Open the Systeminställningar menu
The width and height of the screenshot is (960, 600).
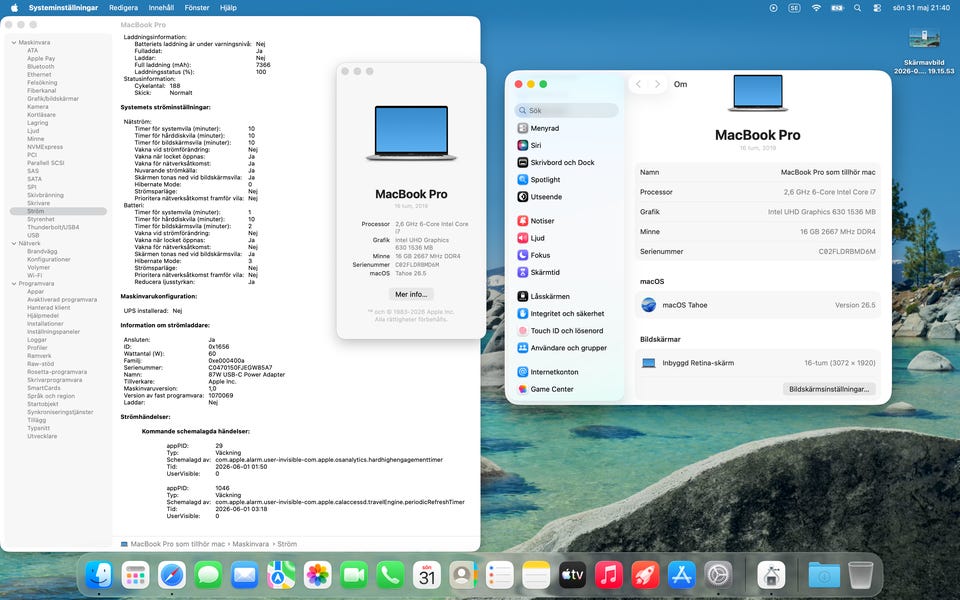point(63,8)
